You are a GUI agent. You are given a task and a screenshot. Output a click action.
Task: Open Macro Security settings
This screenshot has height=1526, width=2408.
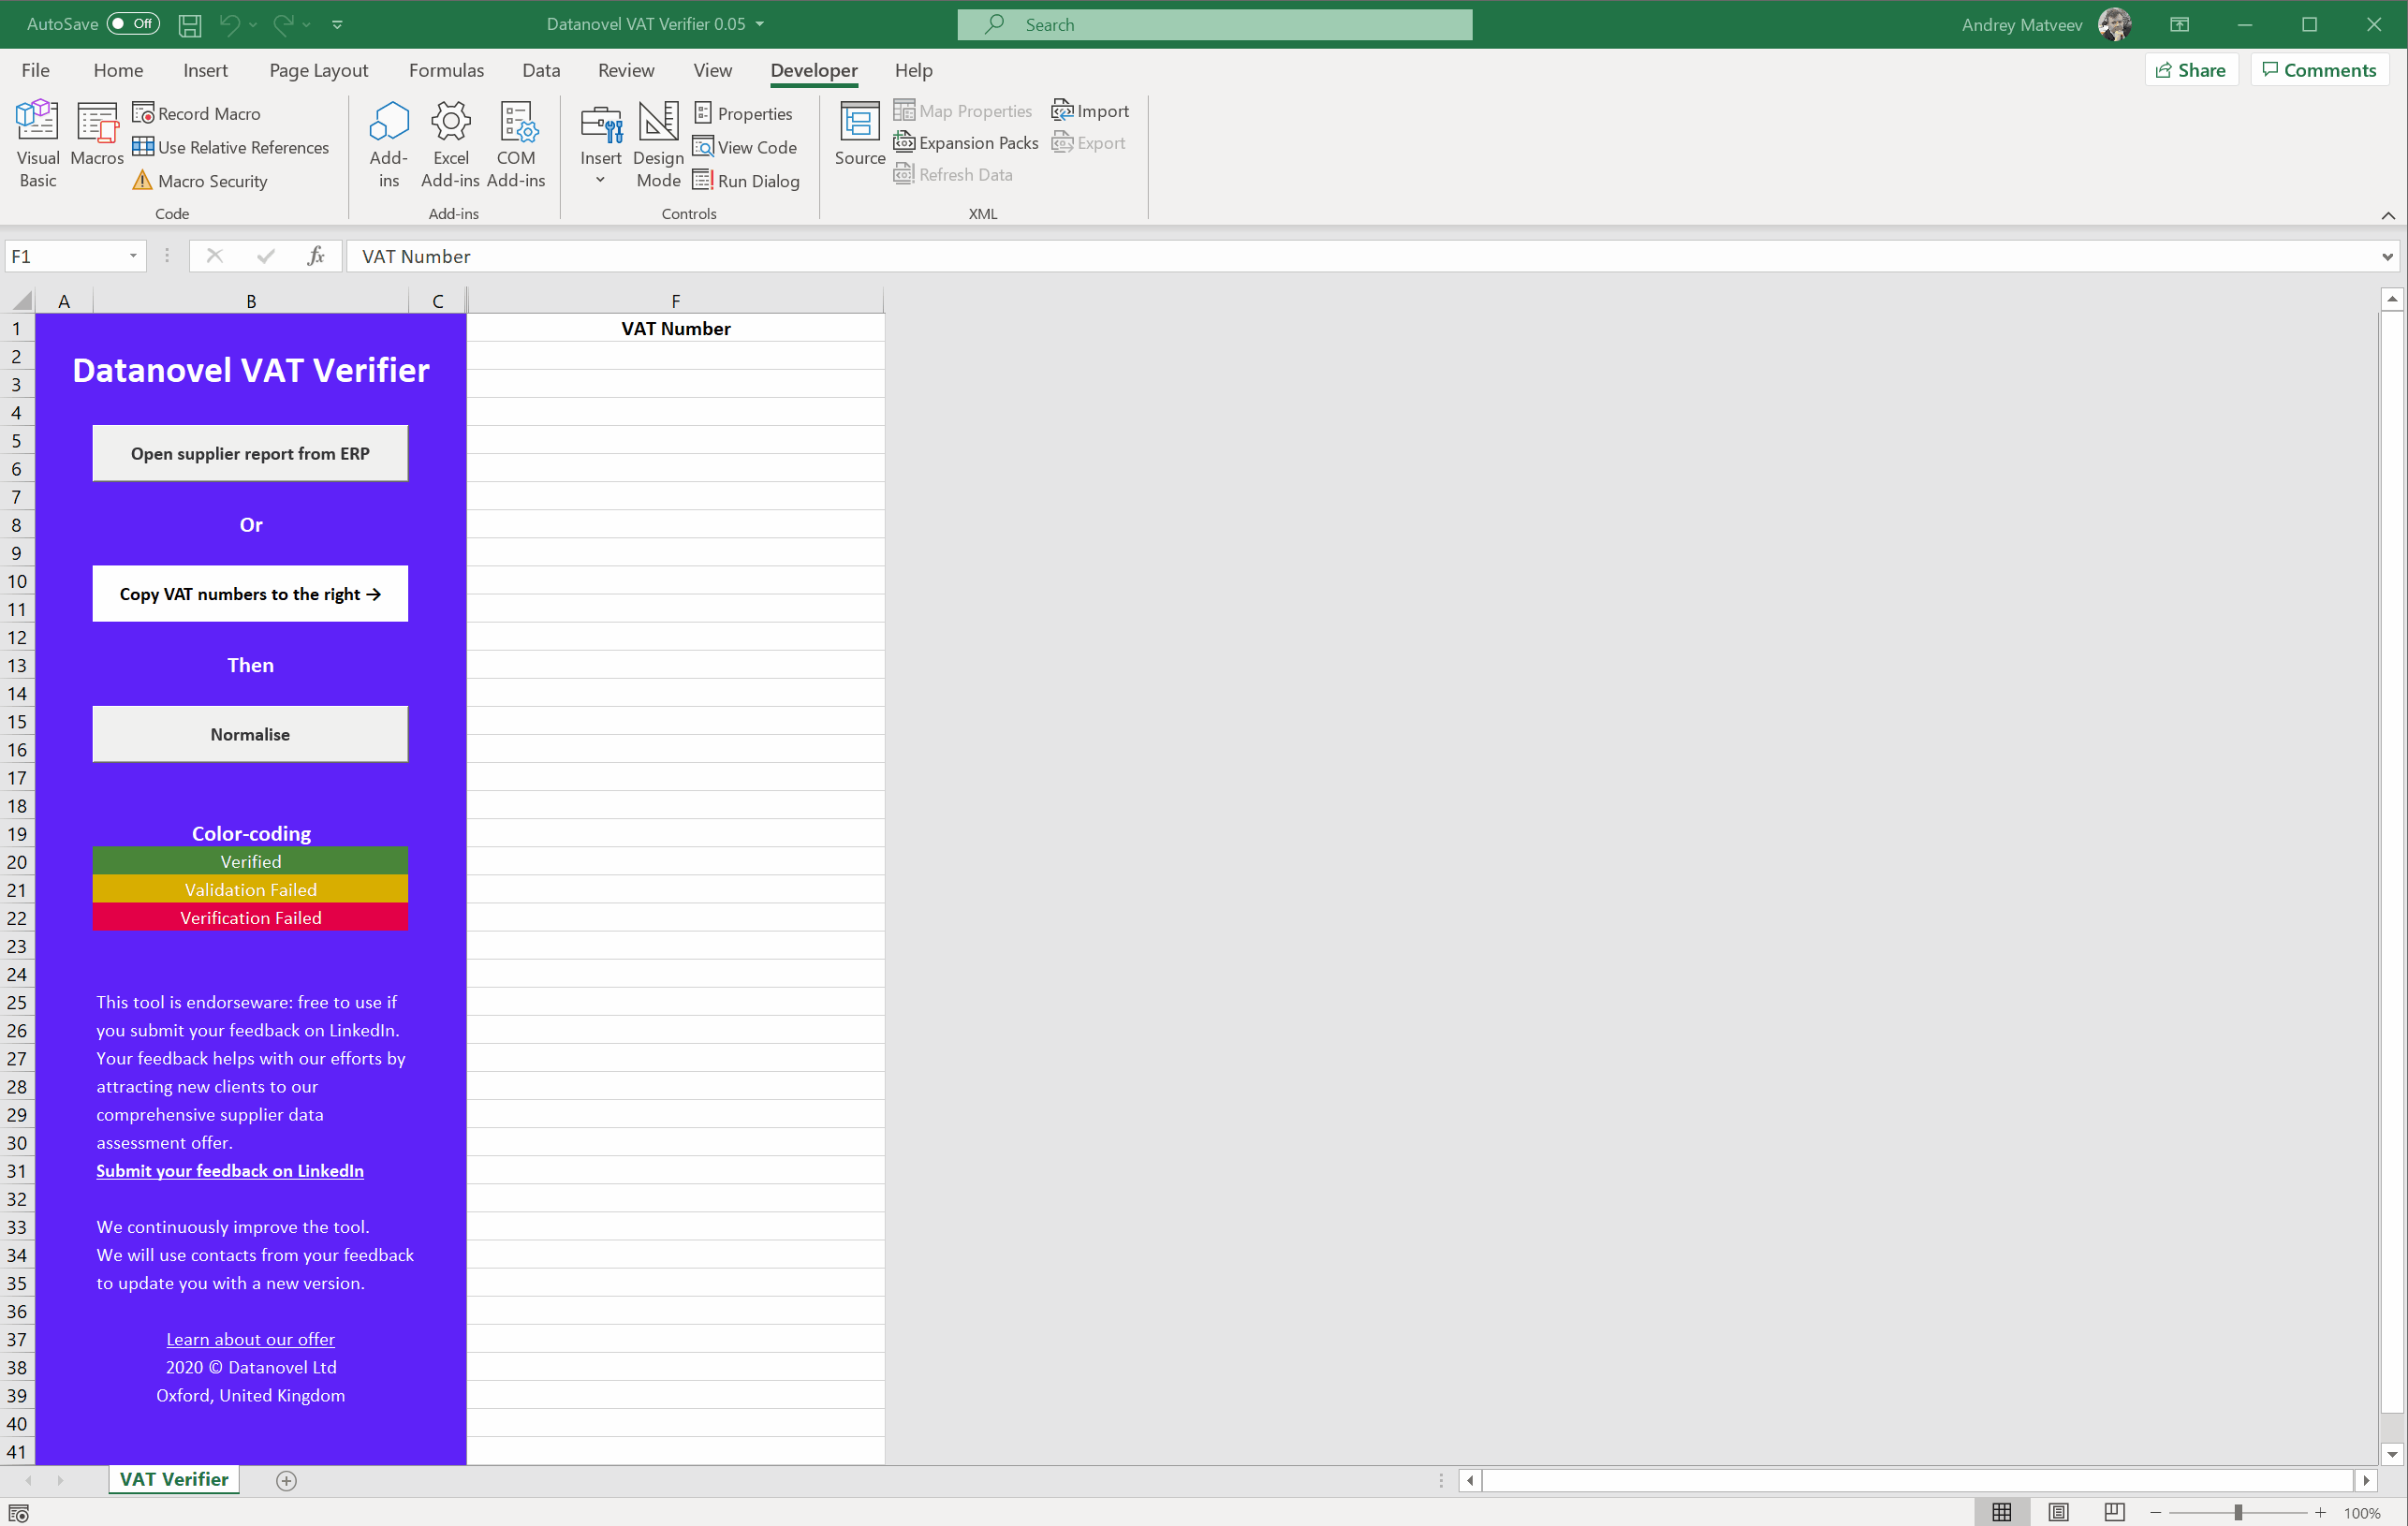coord(200,181)
